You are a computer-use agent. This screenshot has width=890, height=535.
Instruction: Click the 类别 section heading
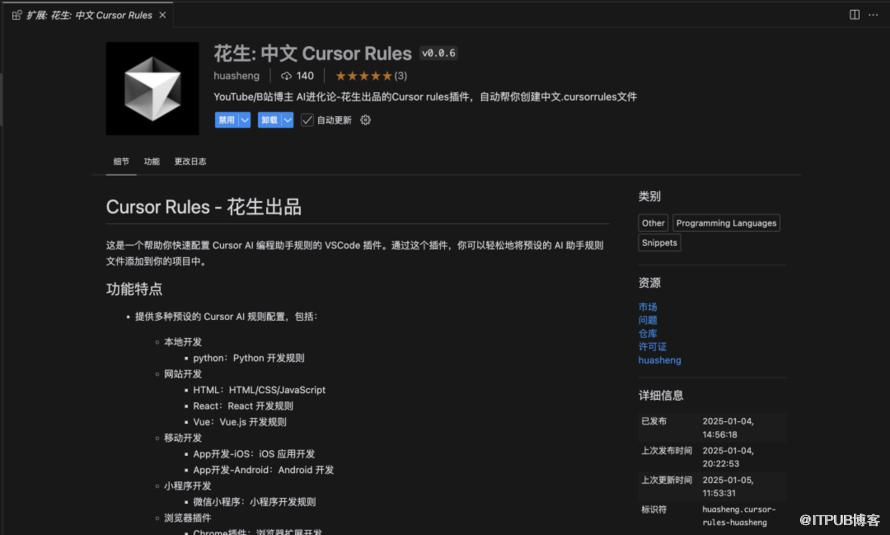coord(649,196)
